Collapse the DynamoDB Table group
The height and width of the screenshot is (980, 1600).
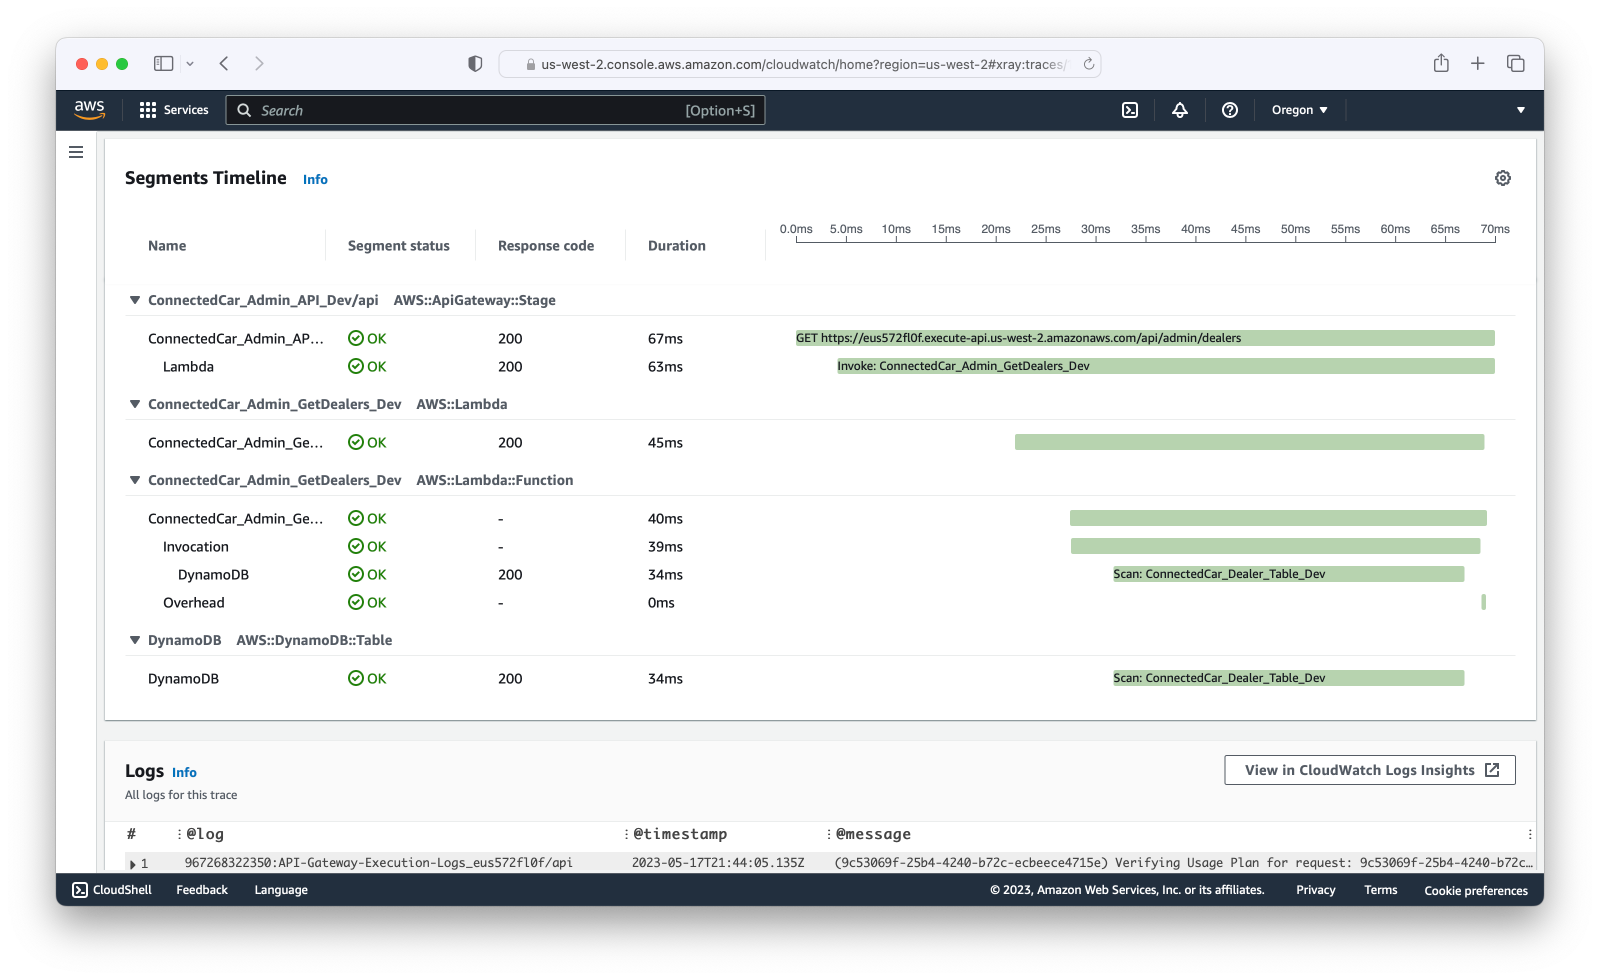[134, 640]
